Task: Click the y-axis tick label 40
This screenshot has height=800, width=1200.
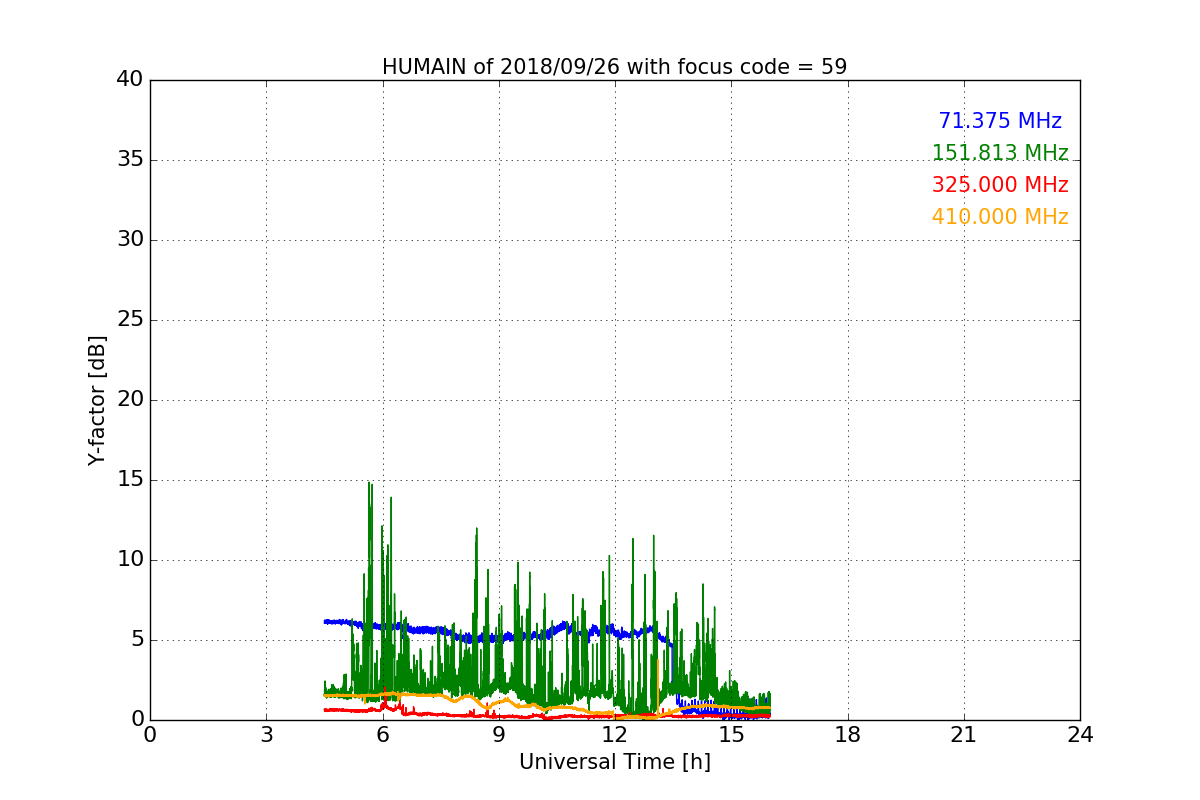Action: pos(130,80)
